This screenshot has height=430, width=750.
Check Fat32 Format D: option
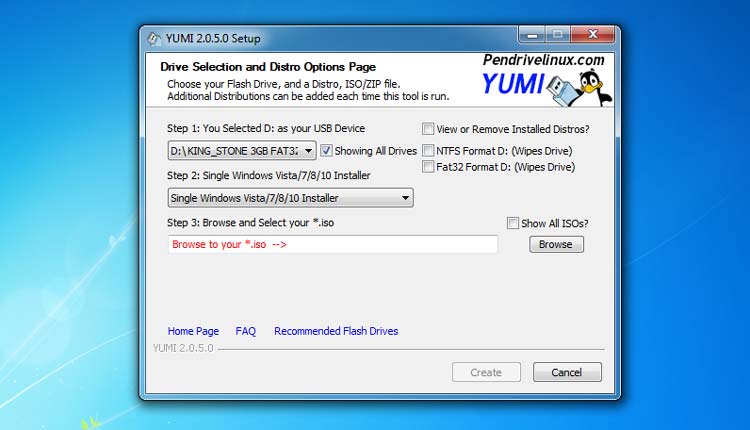pos(428,166)
